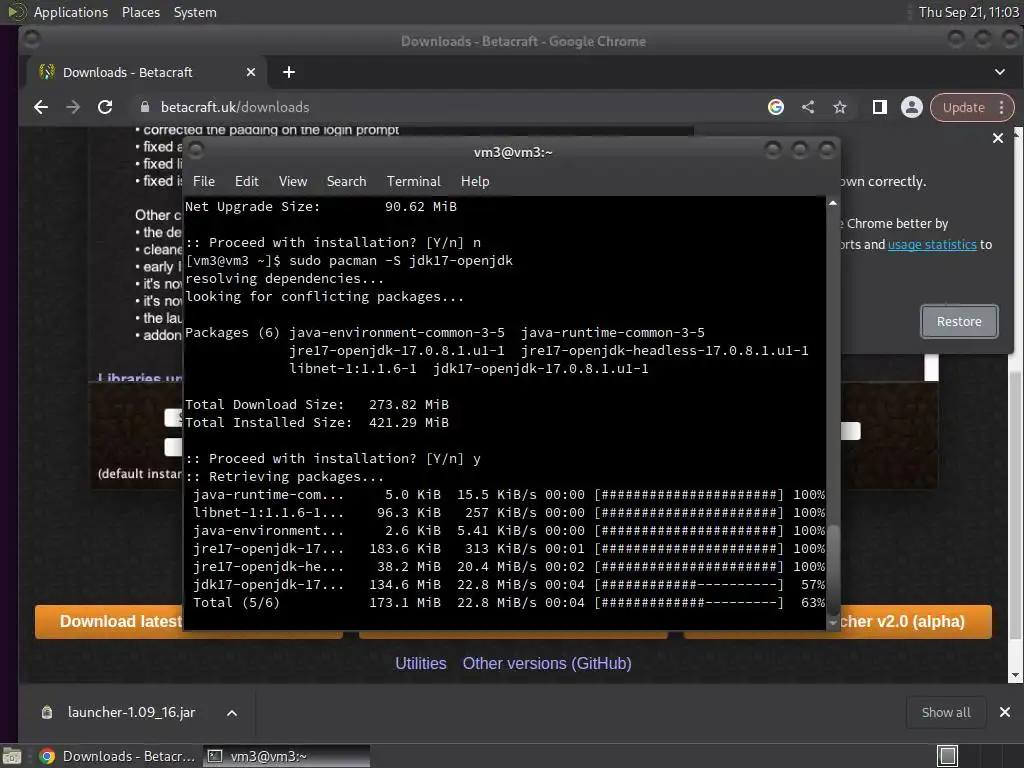
Task: Open terminal Help menu
Action: 475,182
